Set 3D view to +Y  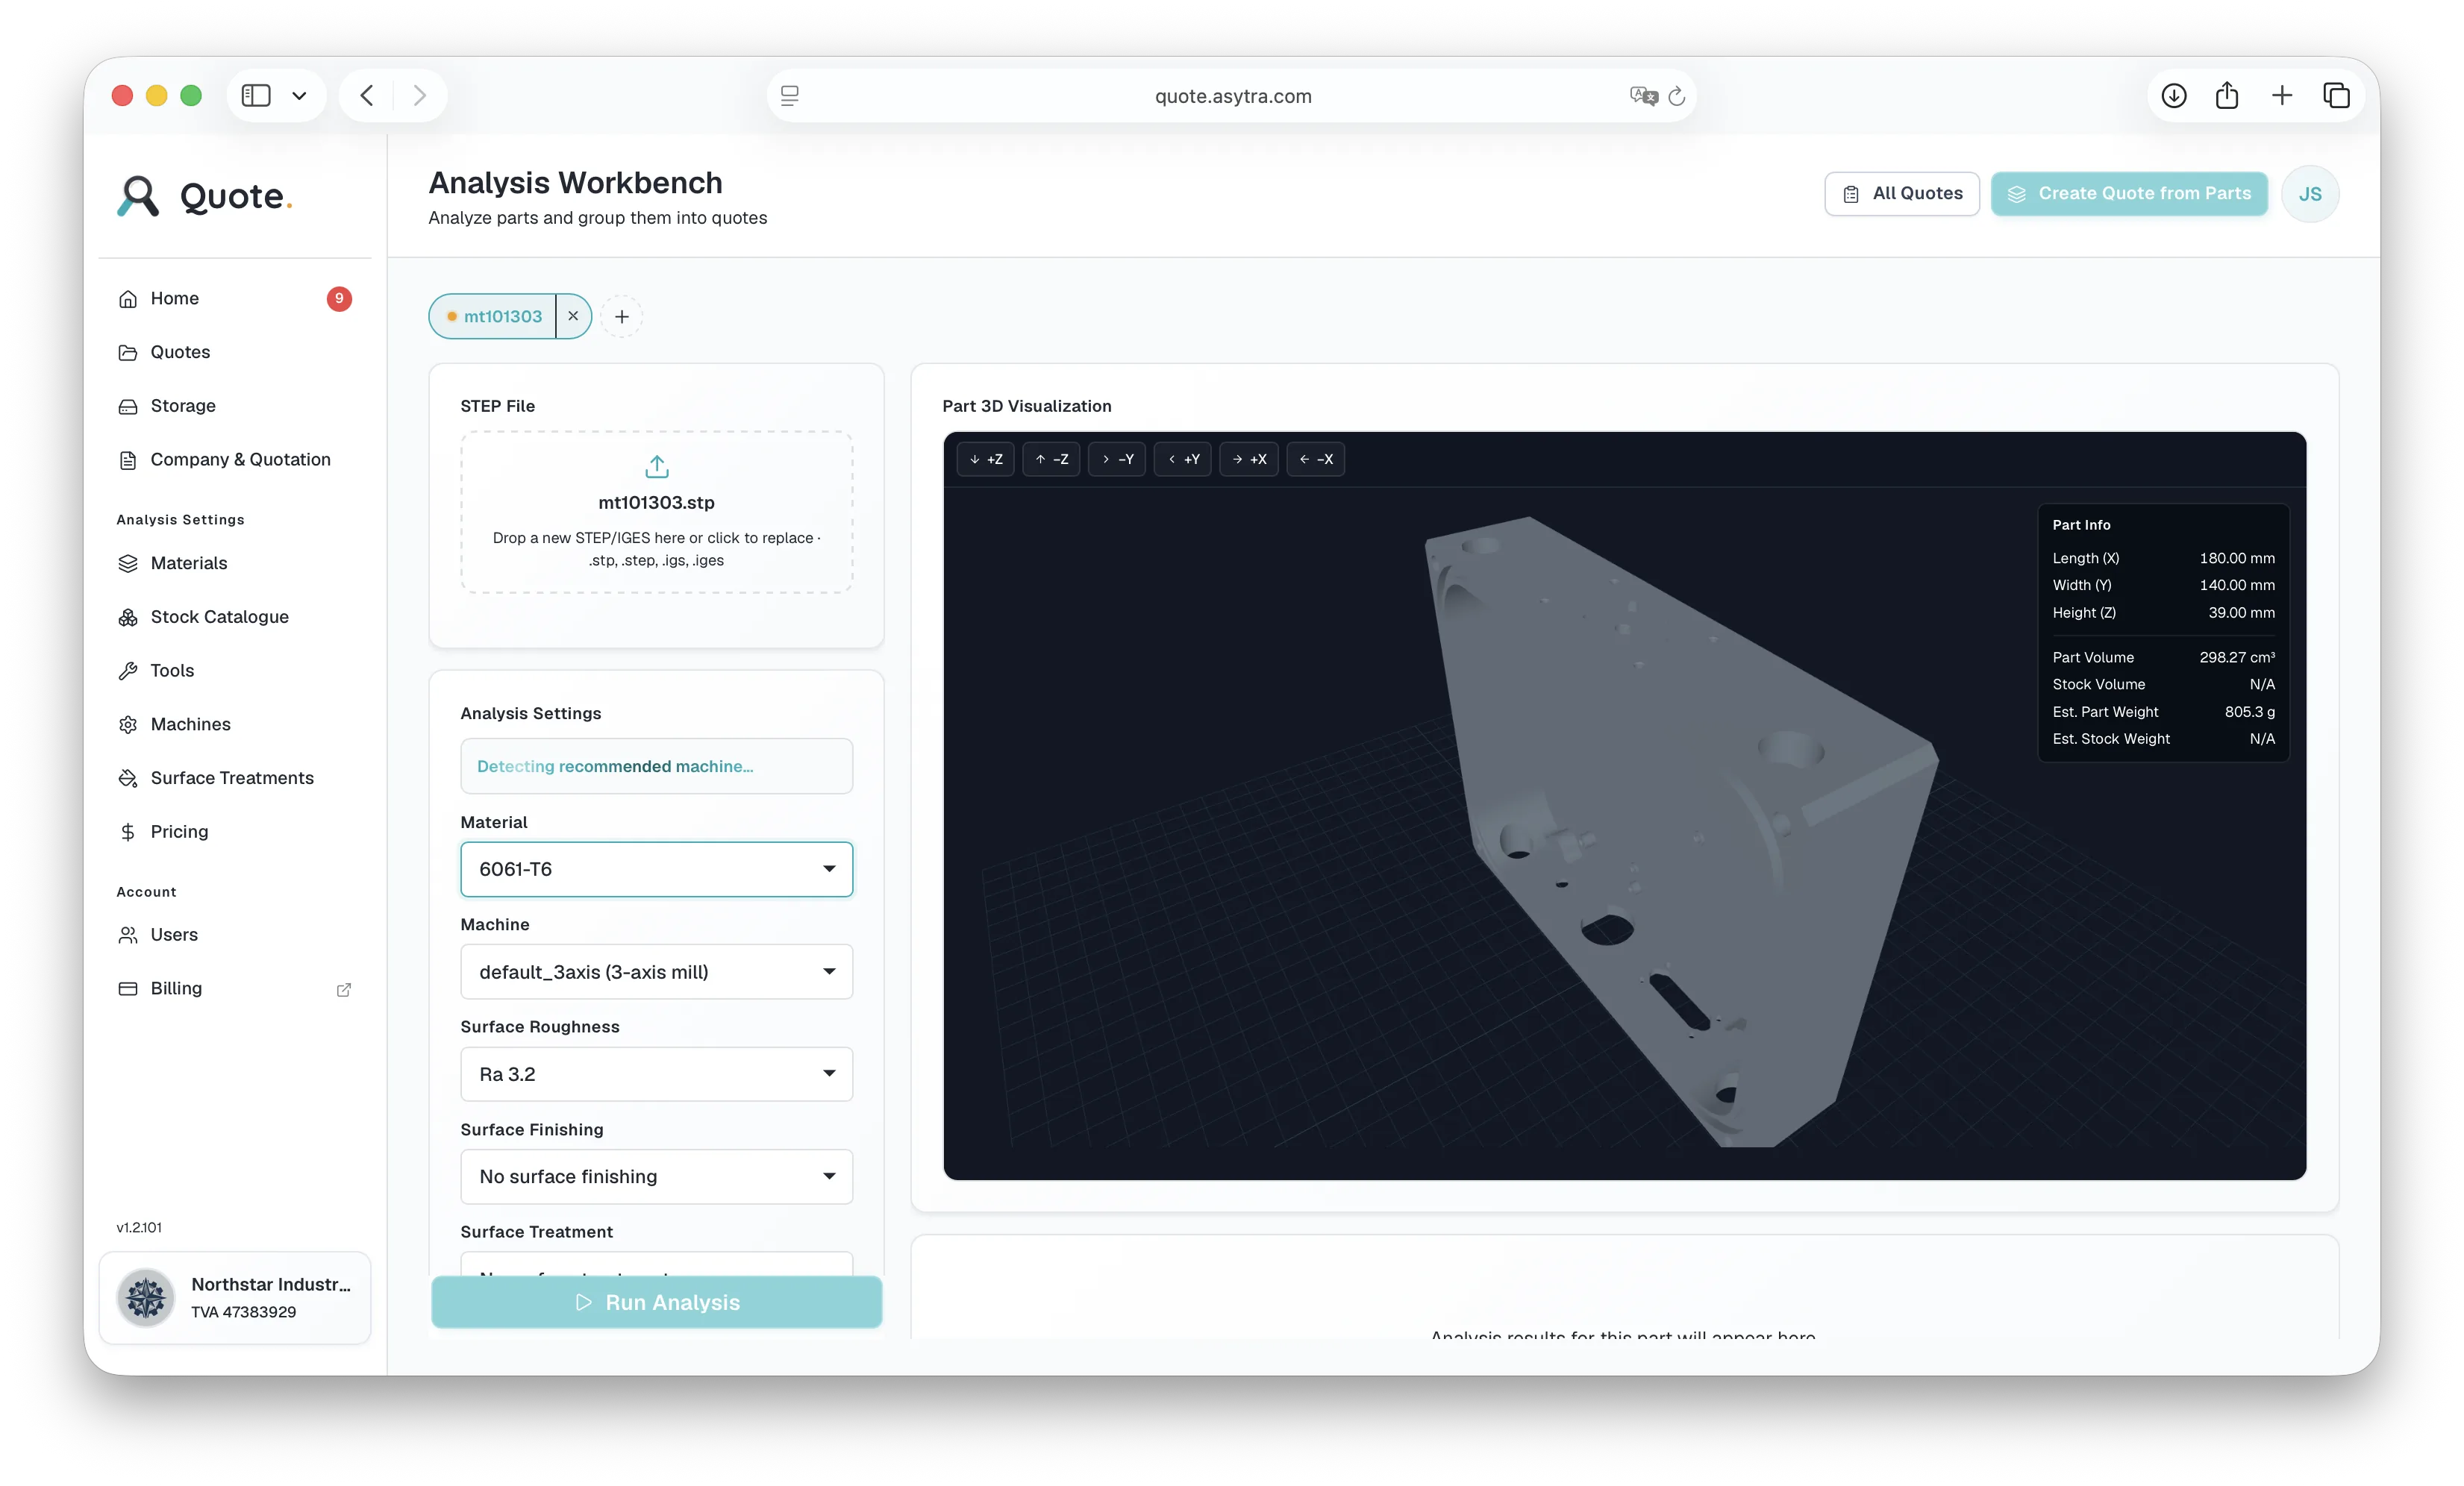(1183, 459)
